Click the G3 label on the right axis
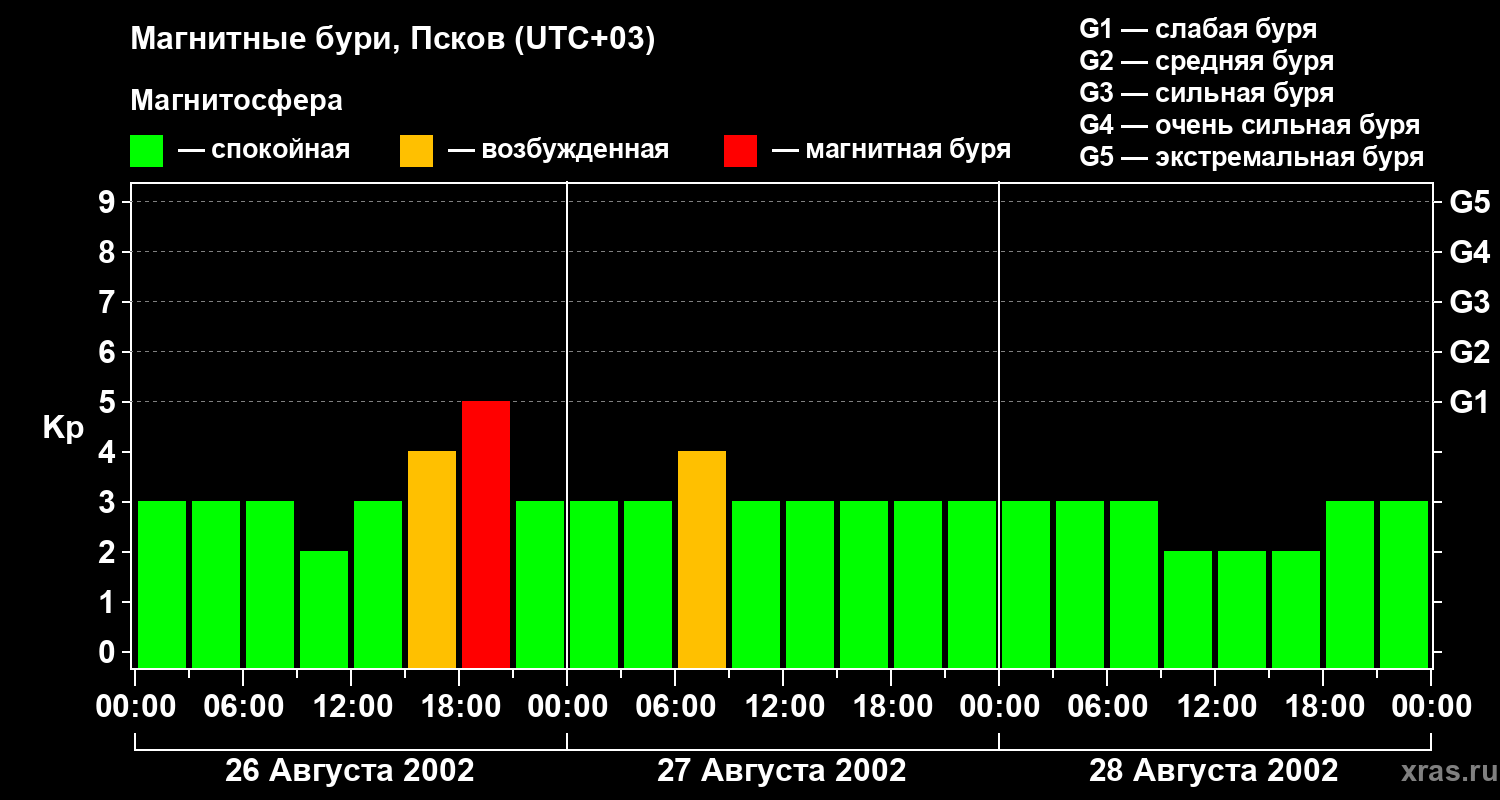 (x=1469, y=302)
